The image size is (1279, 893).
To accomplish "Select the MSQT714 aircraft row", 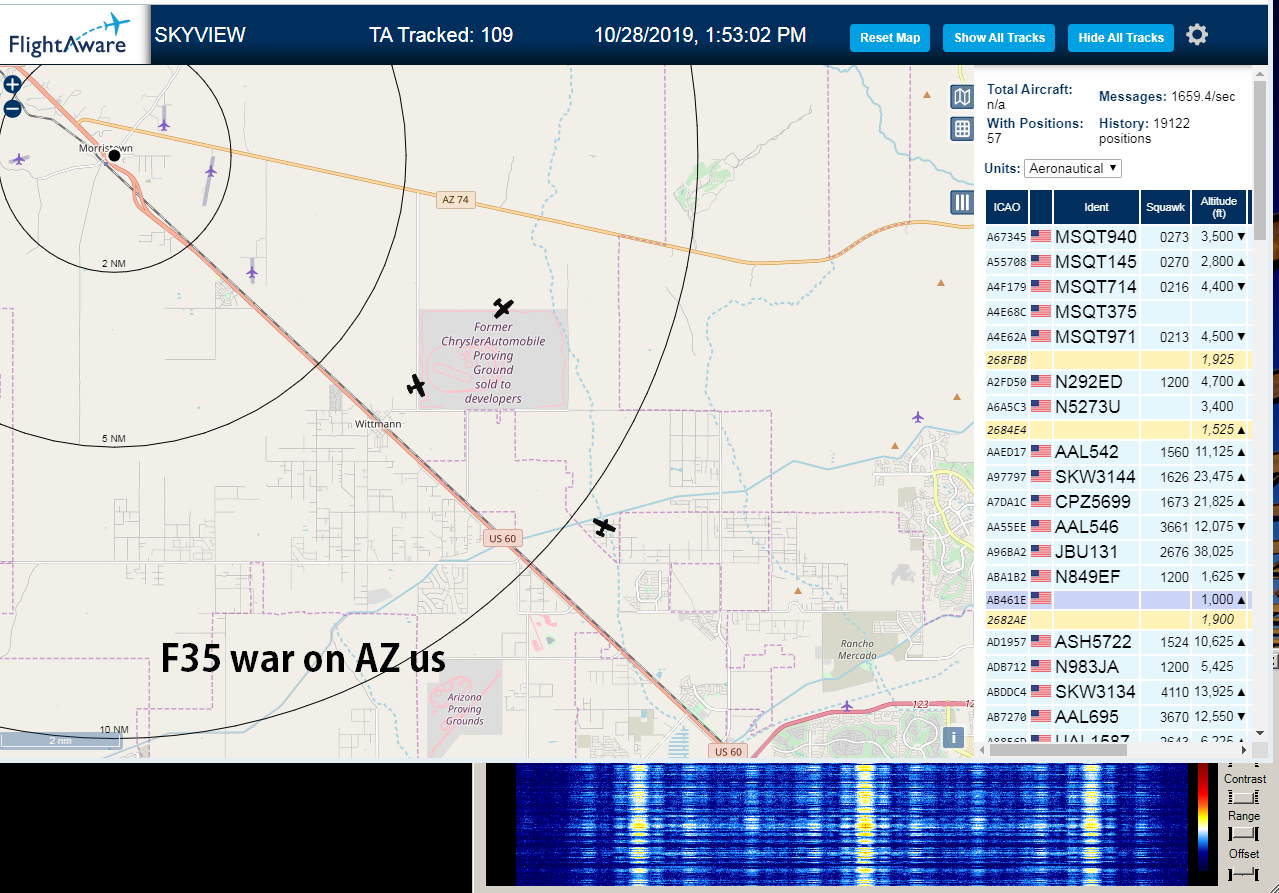I will click(1117, 287).
